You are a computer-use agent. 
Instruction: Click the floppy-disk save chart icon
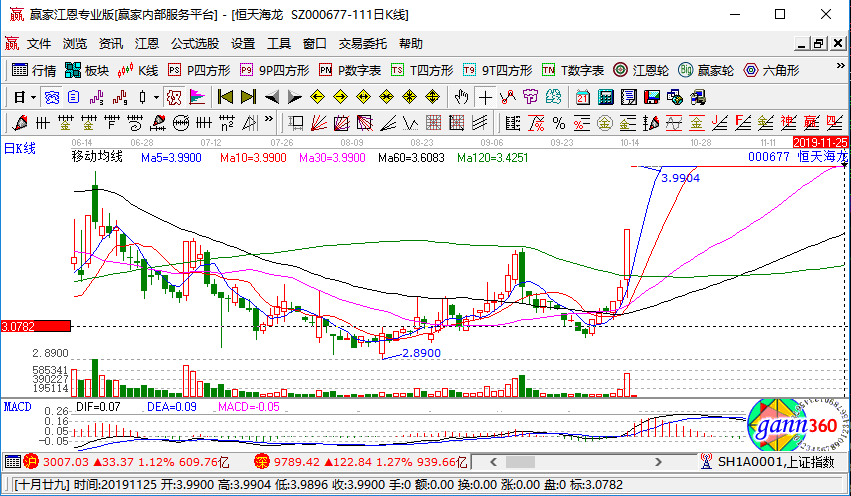pyautogui.click(x=651, y=98)
